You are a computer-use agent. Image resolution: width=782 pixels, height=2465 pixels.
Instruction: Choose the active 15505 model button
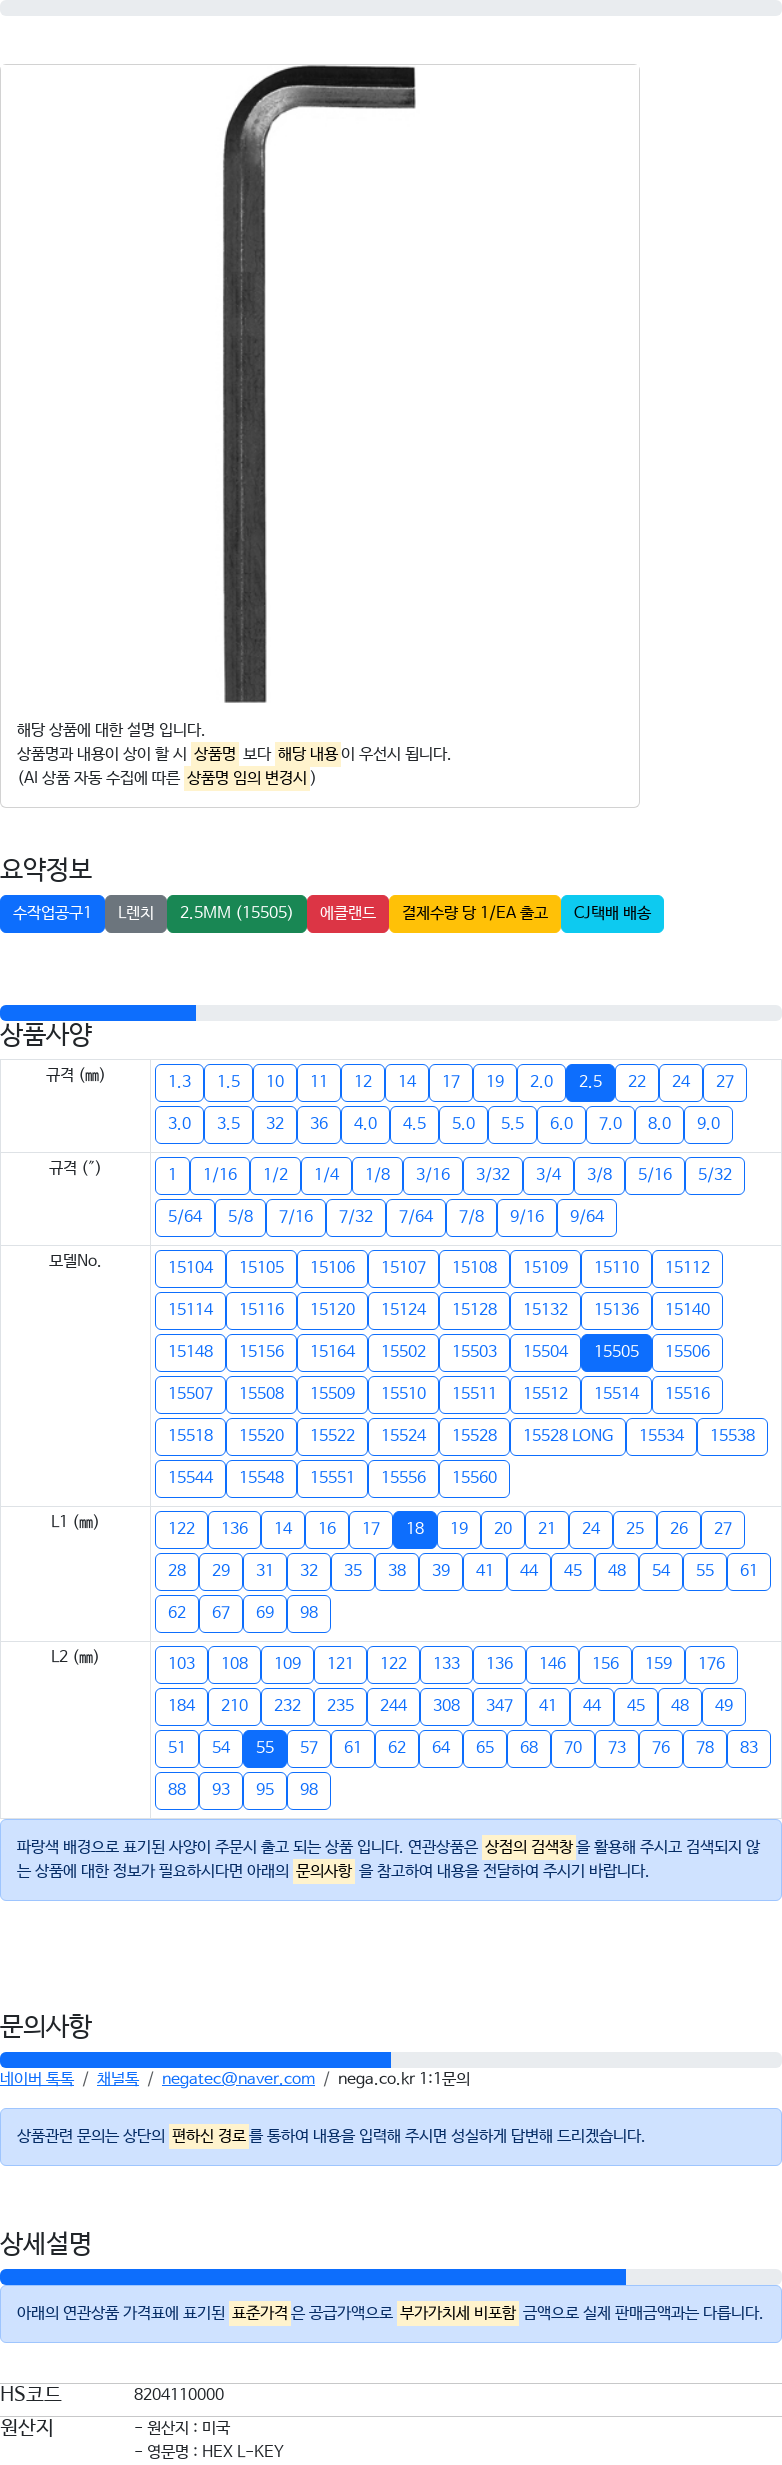click(x=617, y=1352)
